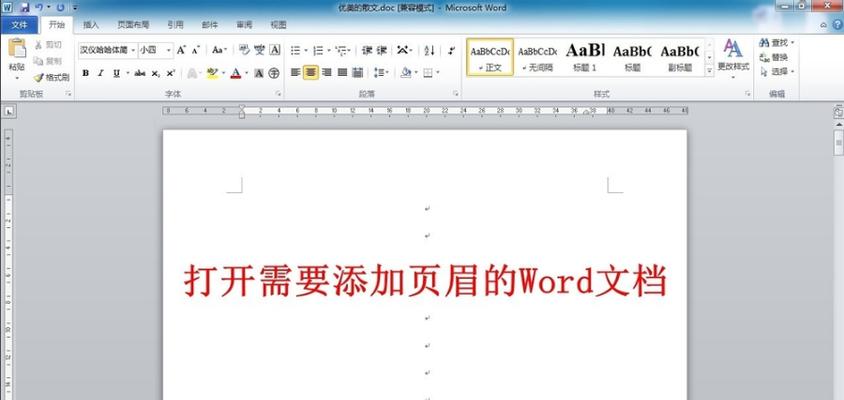Viewport: 844px width, 400px height.
Task: Apply the character border icon
Action: pos(275,50)
